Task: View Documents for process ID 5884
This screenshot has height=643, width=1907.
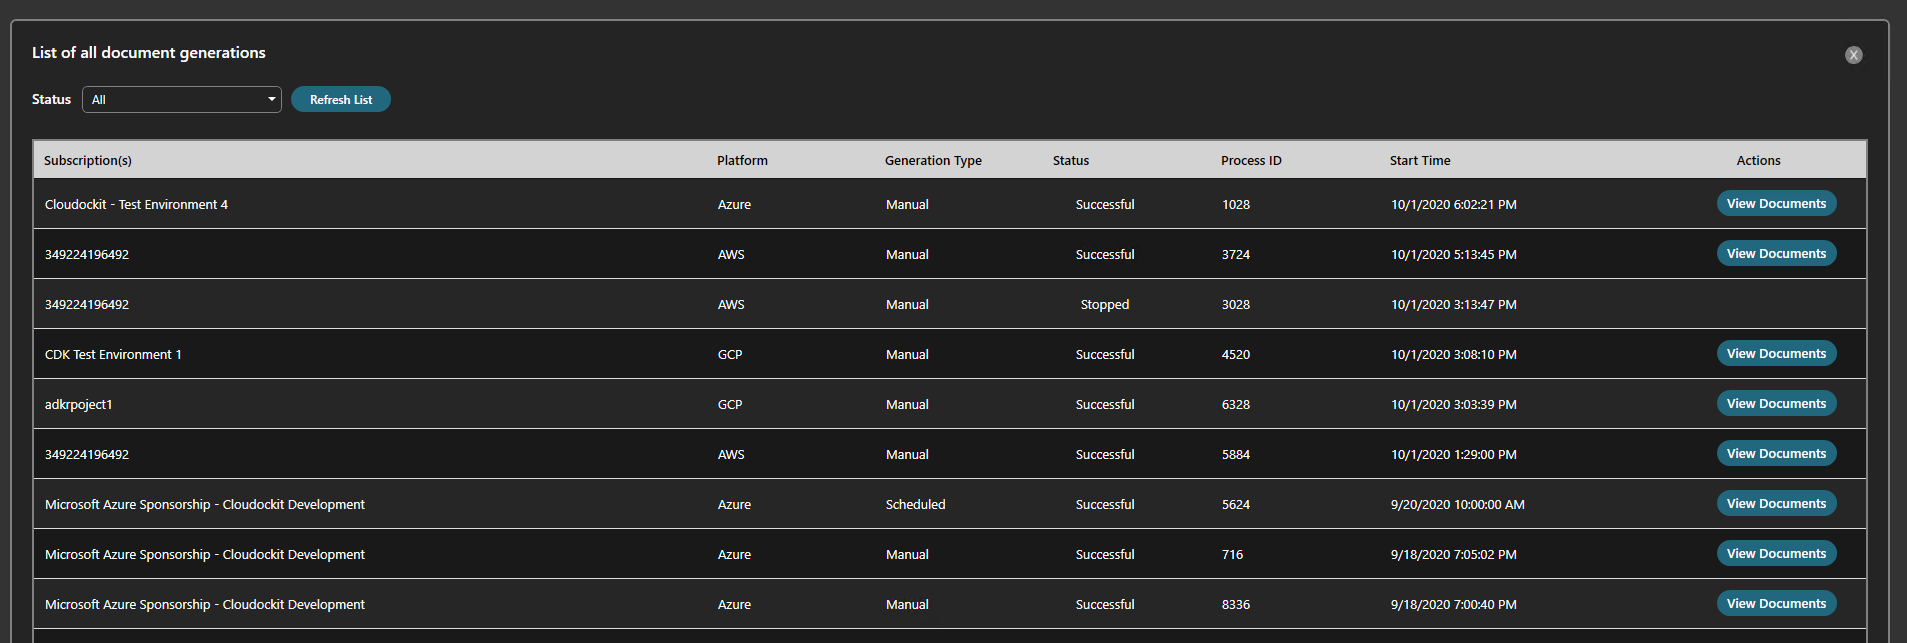Action: [1776, 453]
